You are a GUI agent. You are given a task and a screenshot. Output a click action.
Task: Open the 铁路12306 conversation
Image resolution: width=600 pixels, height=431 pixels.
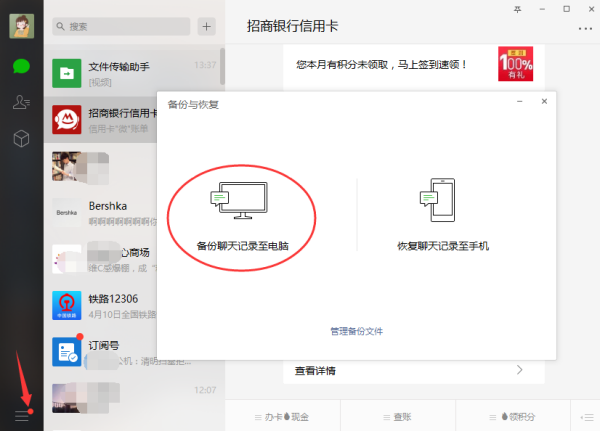[133, 303]
